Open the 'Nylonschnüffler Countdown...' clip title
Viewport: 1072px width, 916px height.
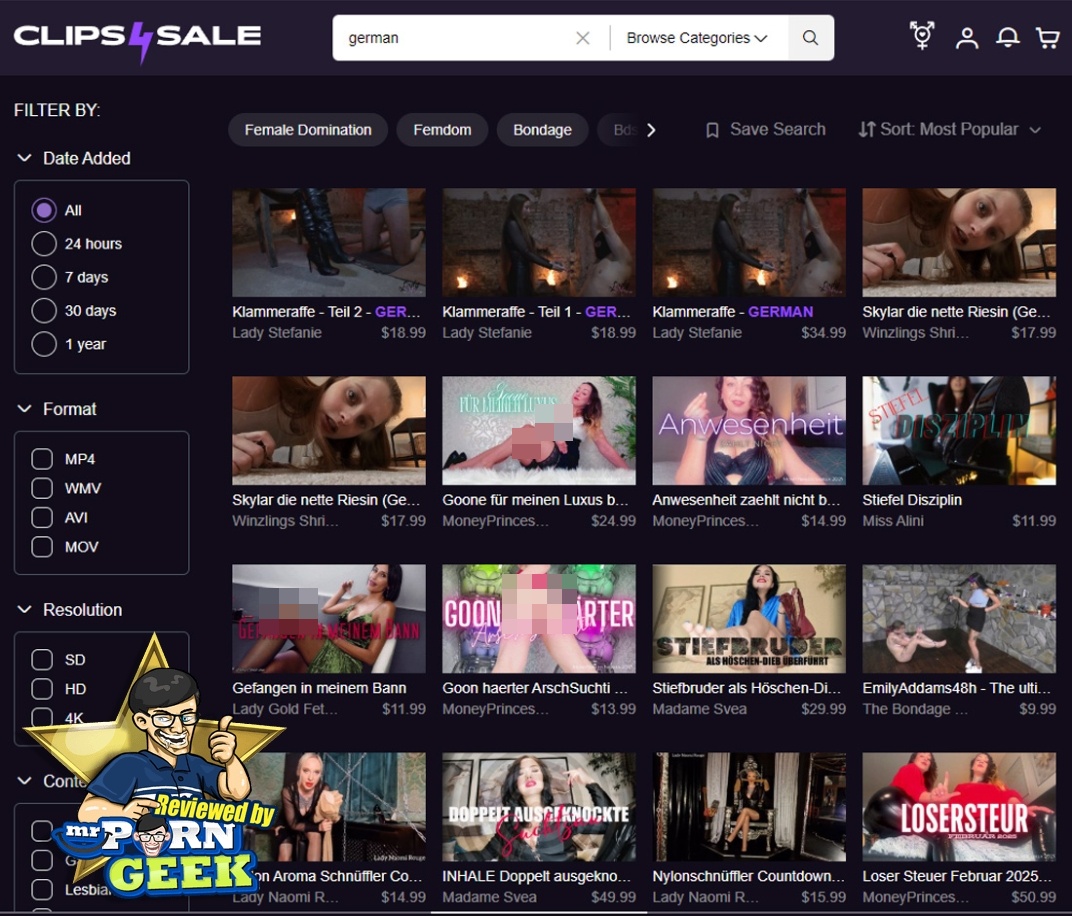coord(749,876)
